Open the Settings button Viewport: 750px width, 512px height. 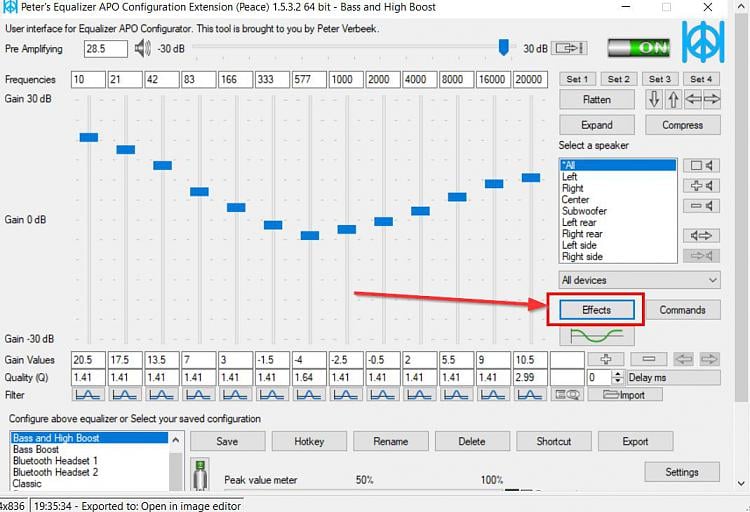tap(682, 472)
